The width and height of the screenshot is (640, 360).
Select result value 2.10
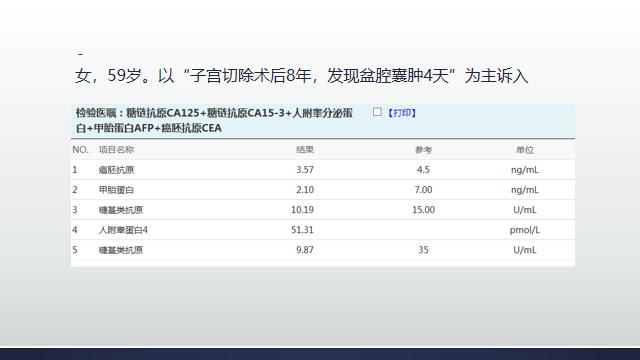(305, 190)
